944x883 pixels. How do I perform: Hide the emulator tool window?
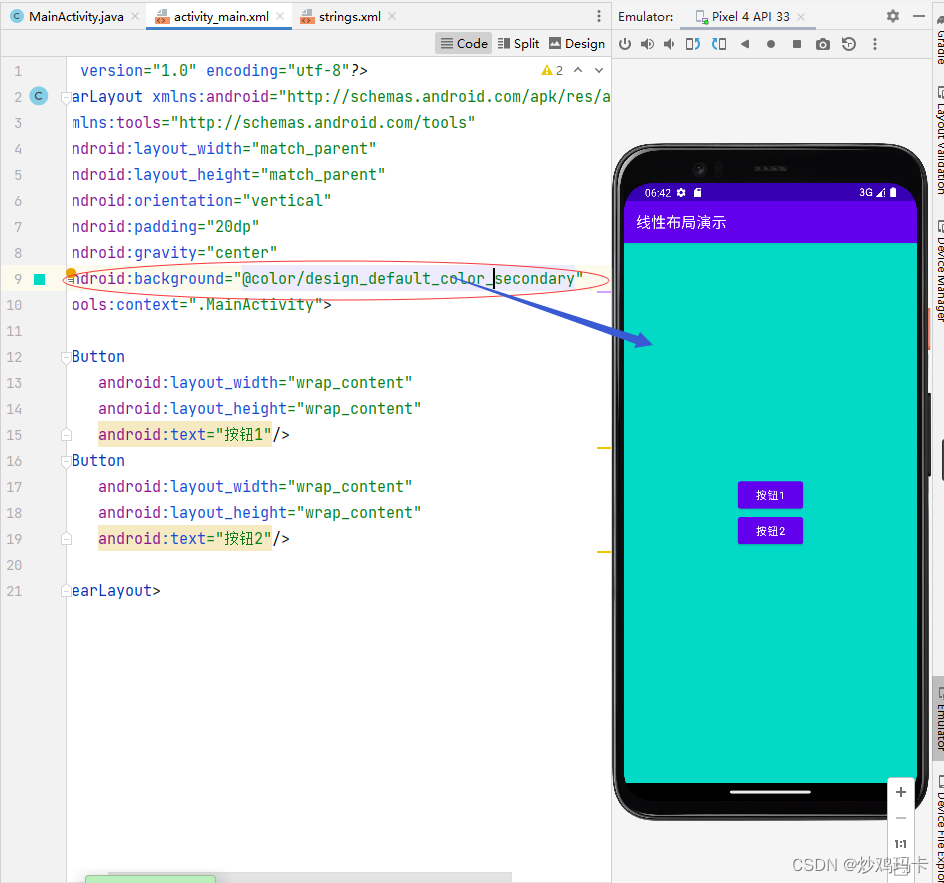[x=919, y=16]
